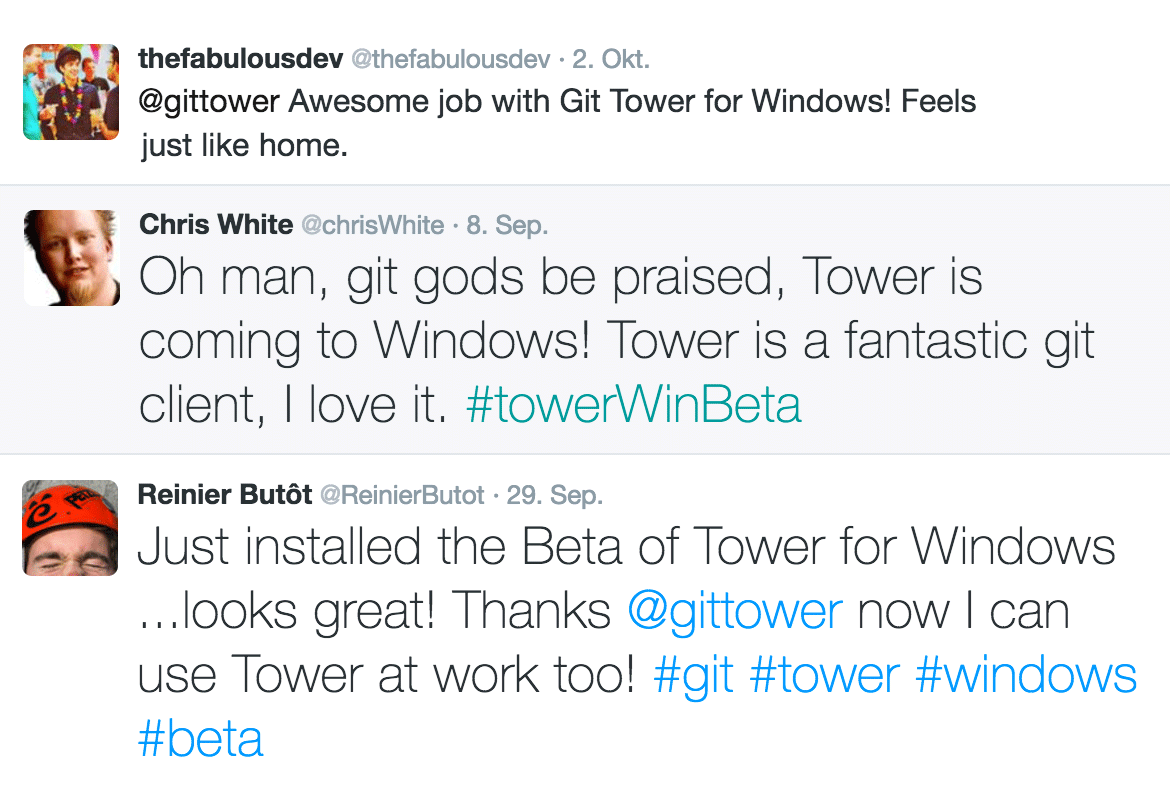Select the username Chris White

[216, 225]
